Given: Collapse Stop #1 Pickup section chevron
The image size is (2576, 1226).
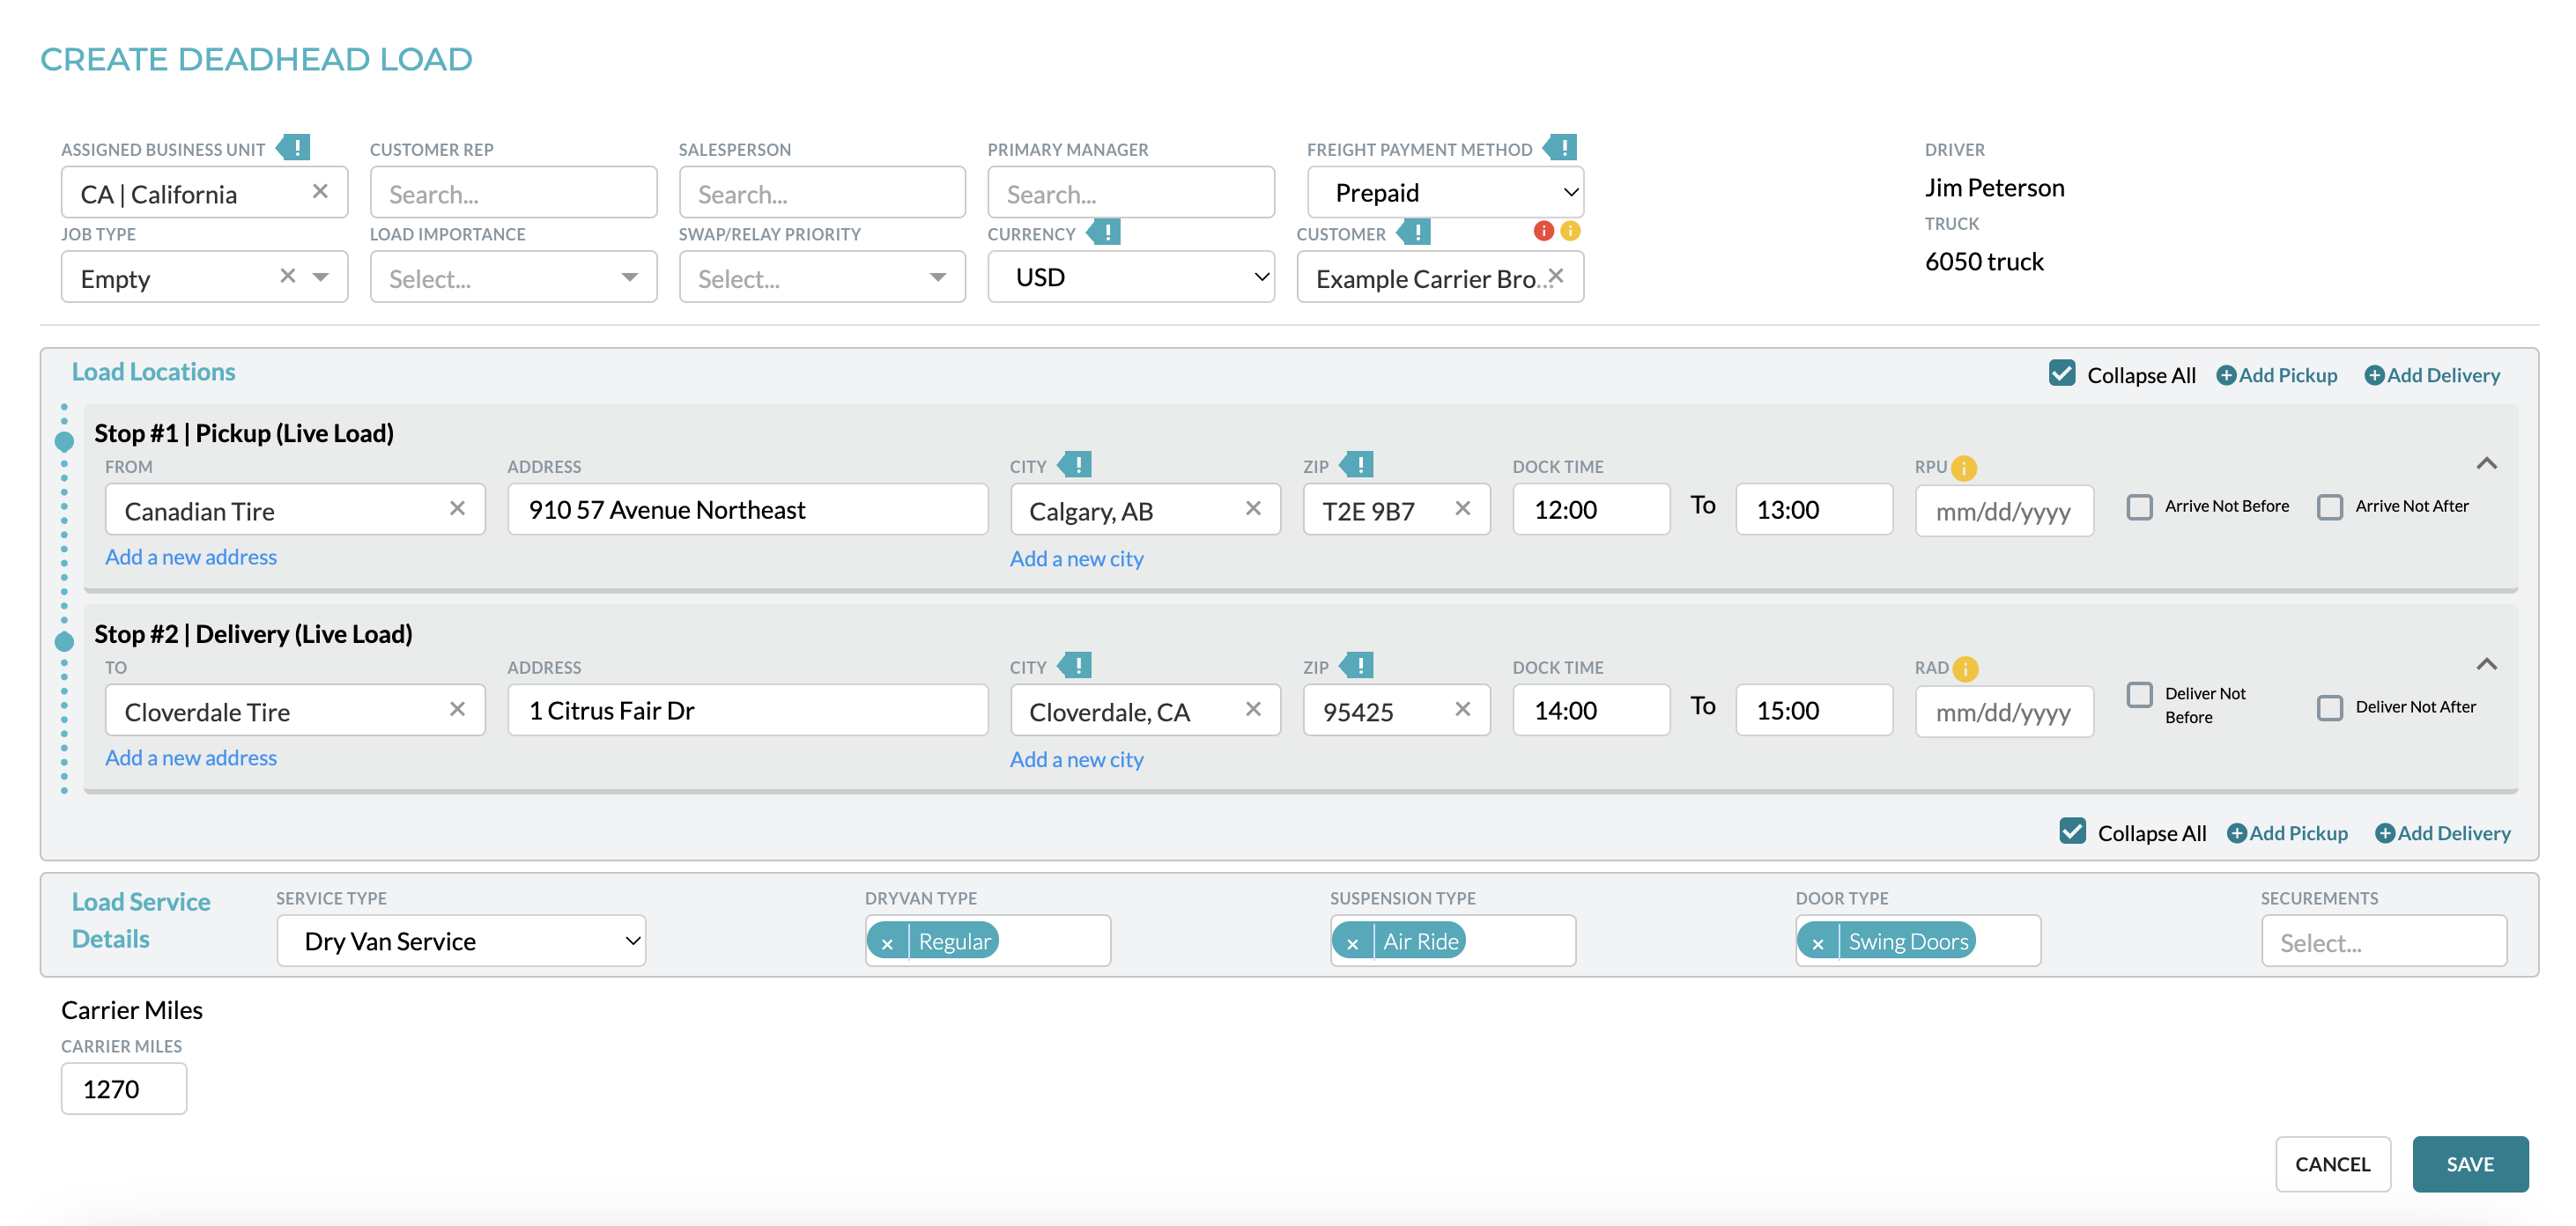Looking at the screenshot, I should click(2486, 464).
